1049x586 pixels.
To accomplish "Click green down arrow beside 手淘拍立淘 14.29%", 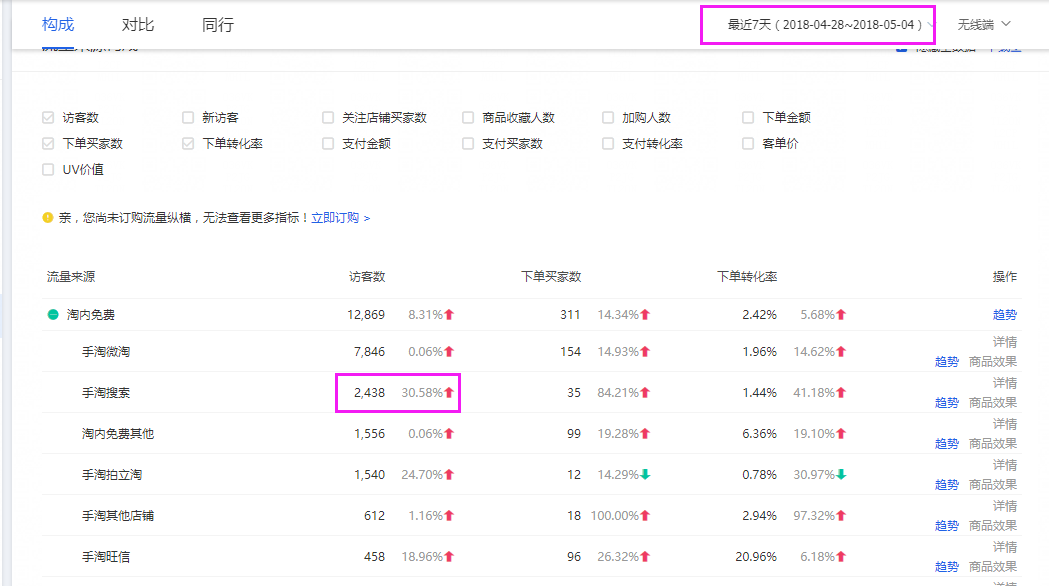I will point(645,475).
